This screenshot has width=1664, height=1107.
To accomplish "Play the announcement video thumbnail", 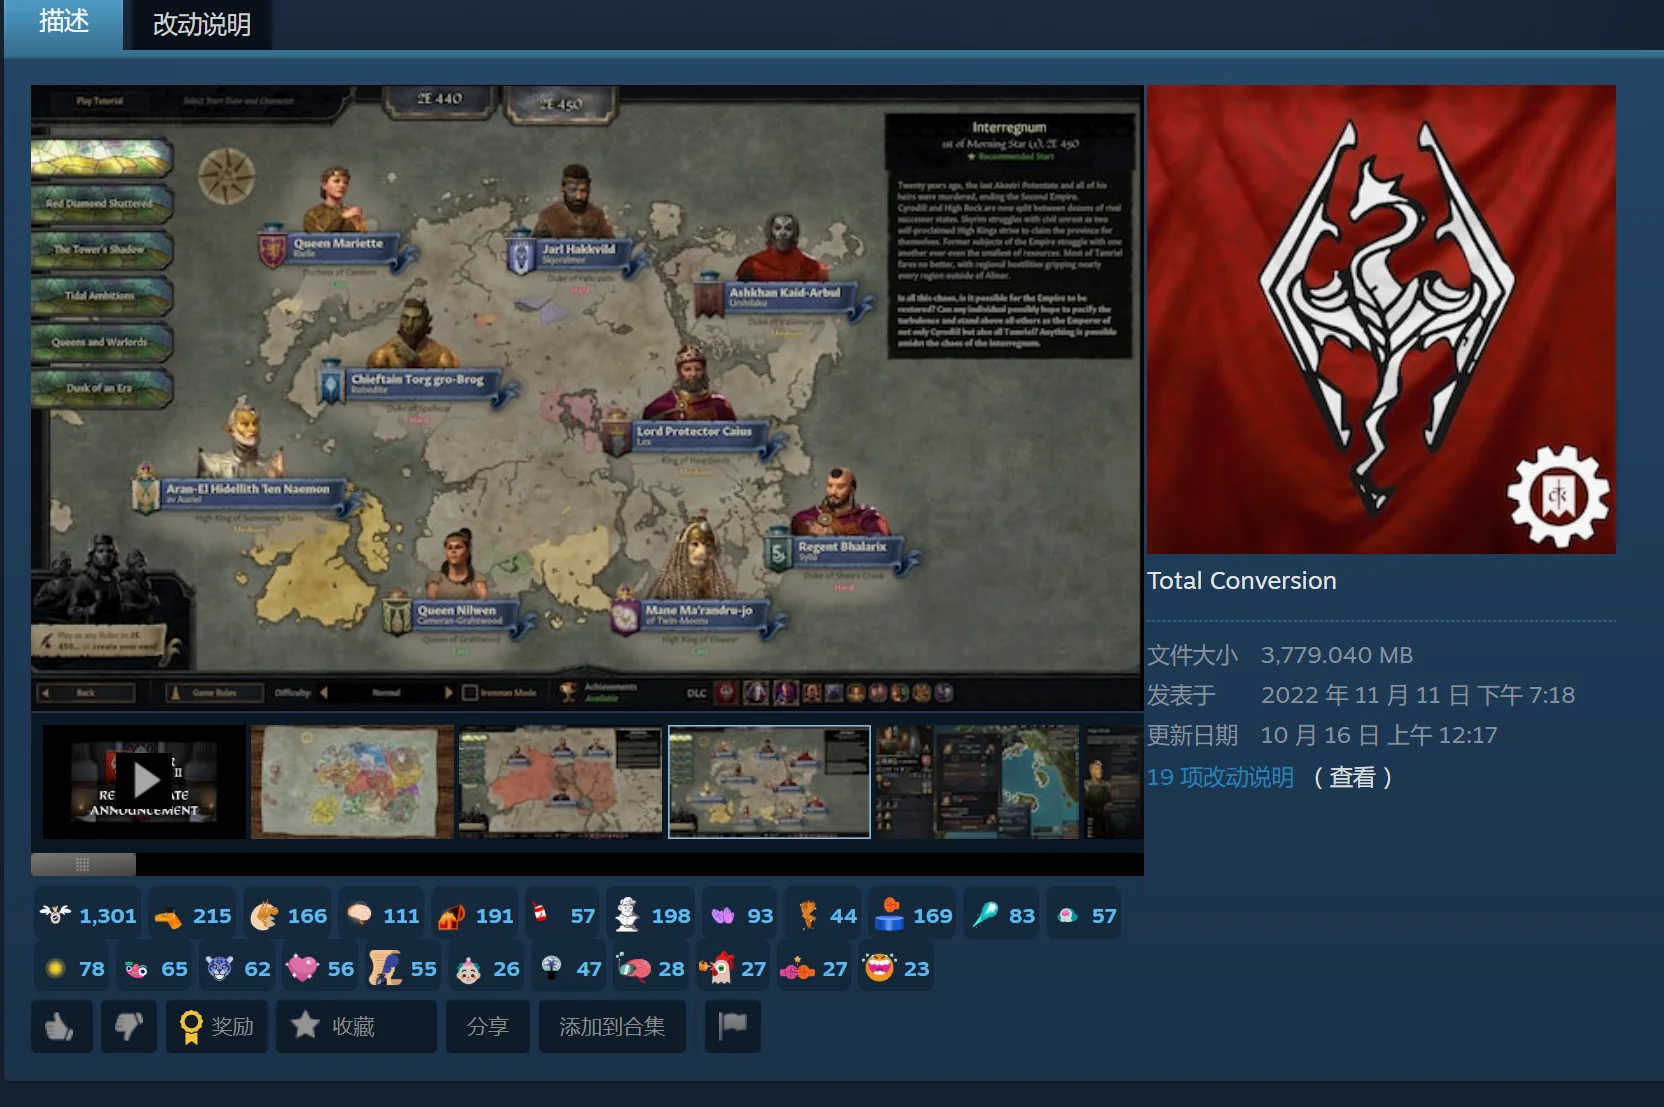I will pos(144,782).
